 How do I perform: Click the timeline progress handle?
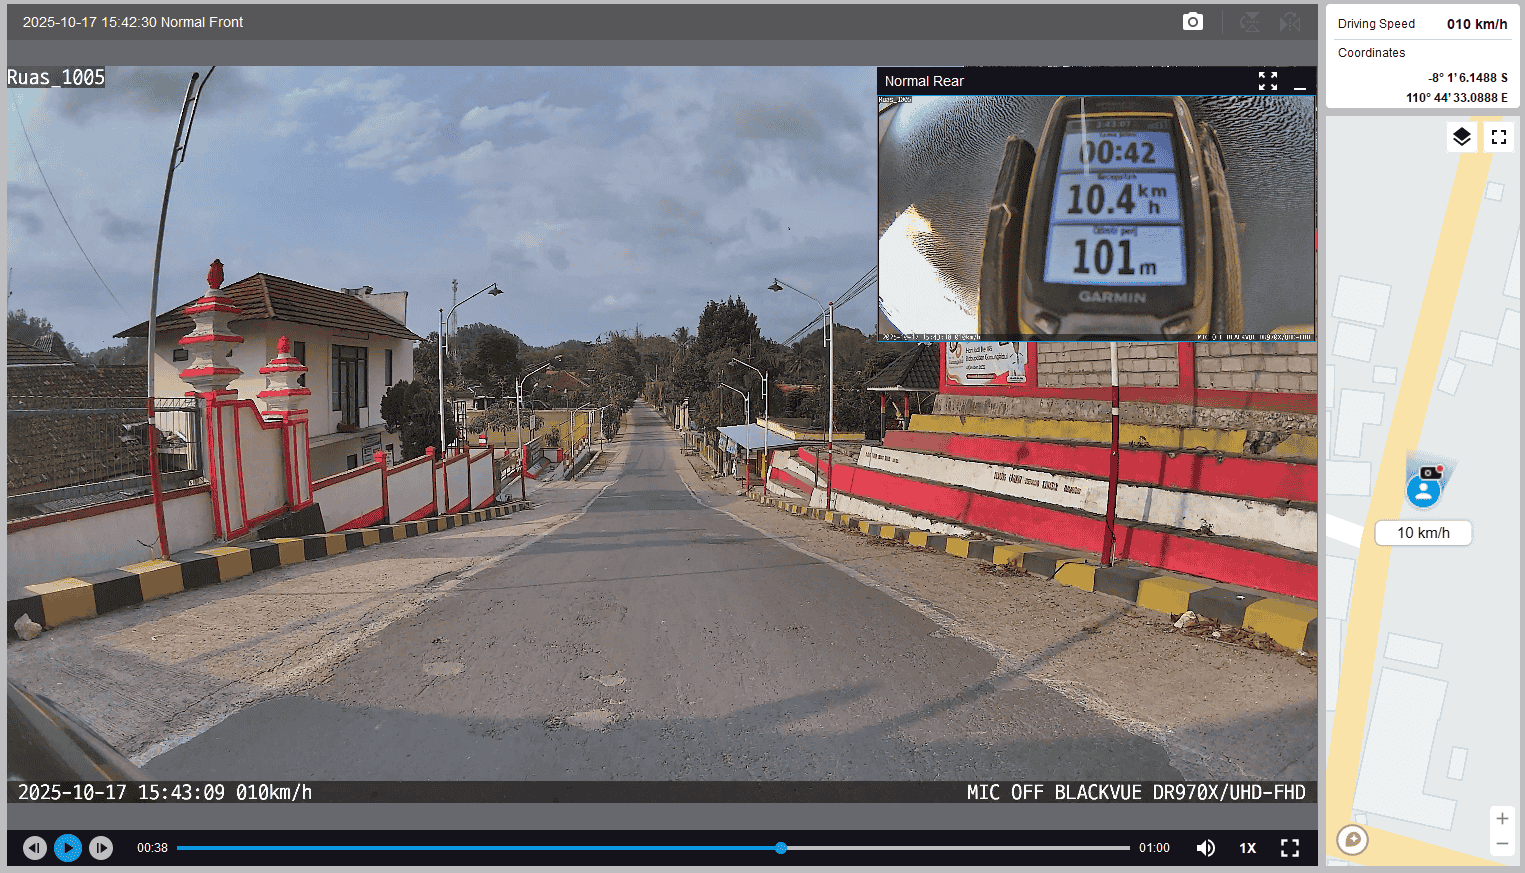[781, 848]
